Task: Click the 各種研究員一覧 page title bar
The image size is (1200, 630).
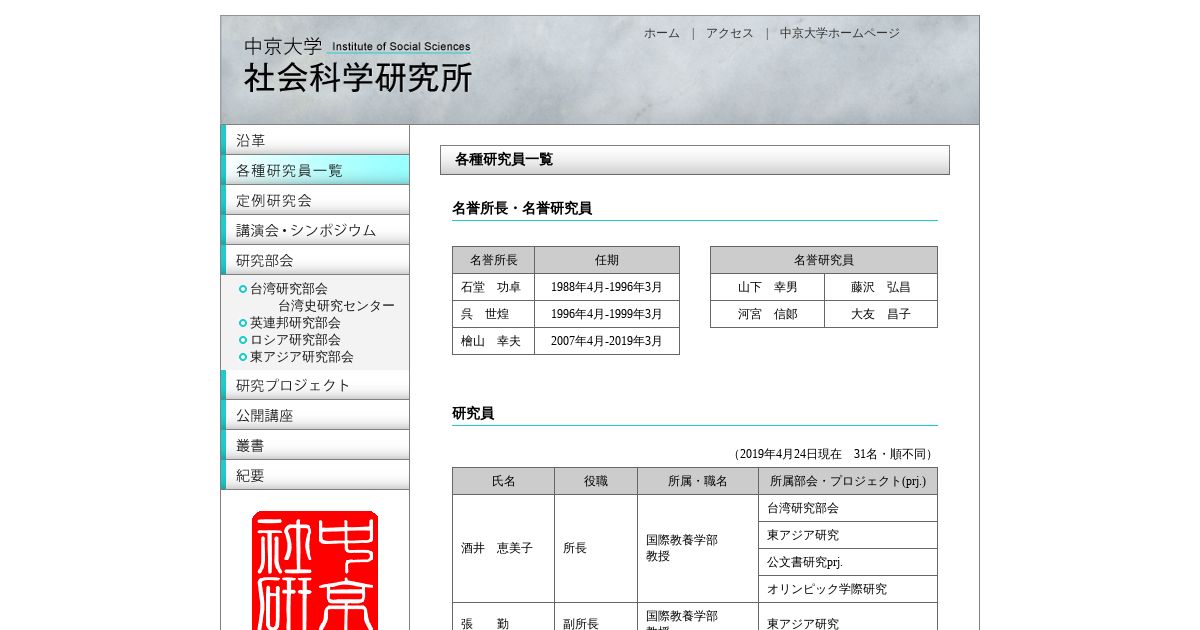Action: pyautogui.click(x=695, y=160)
